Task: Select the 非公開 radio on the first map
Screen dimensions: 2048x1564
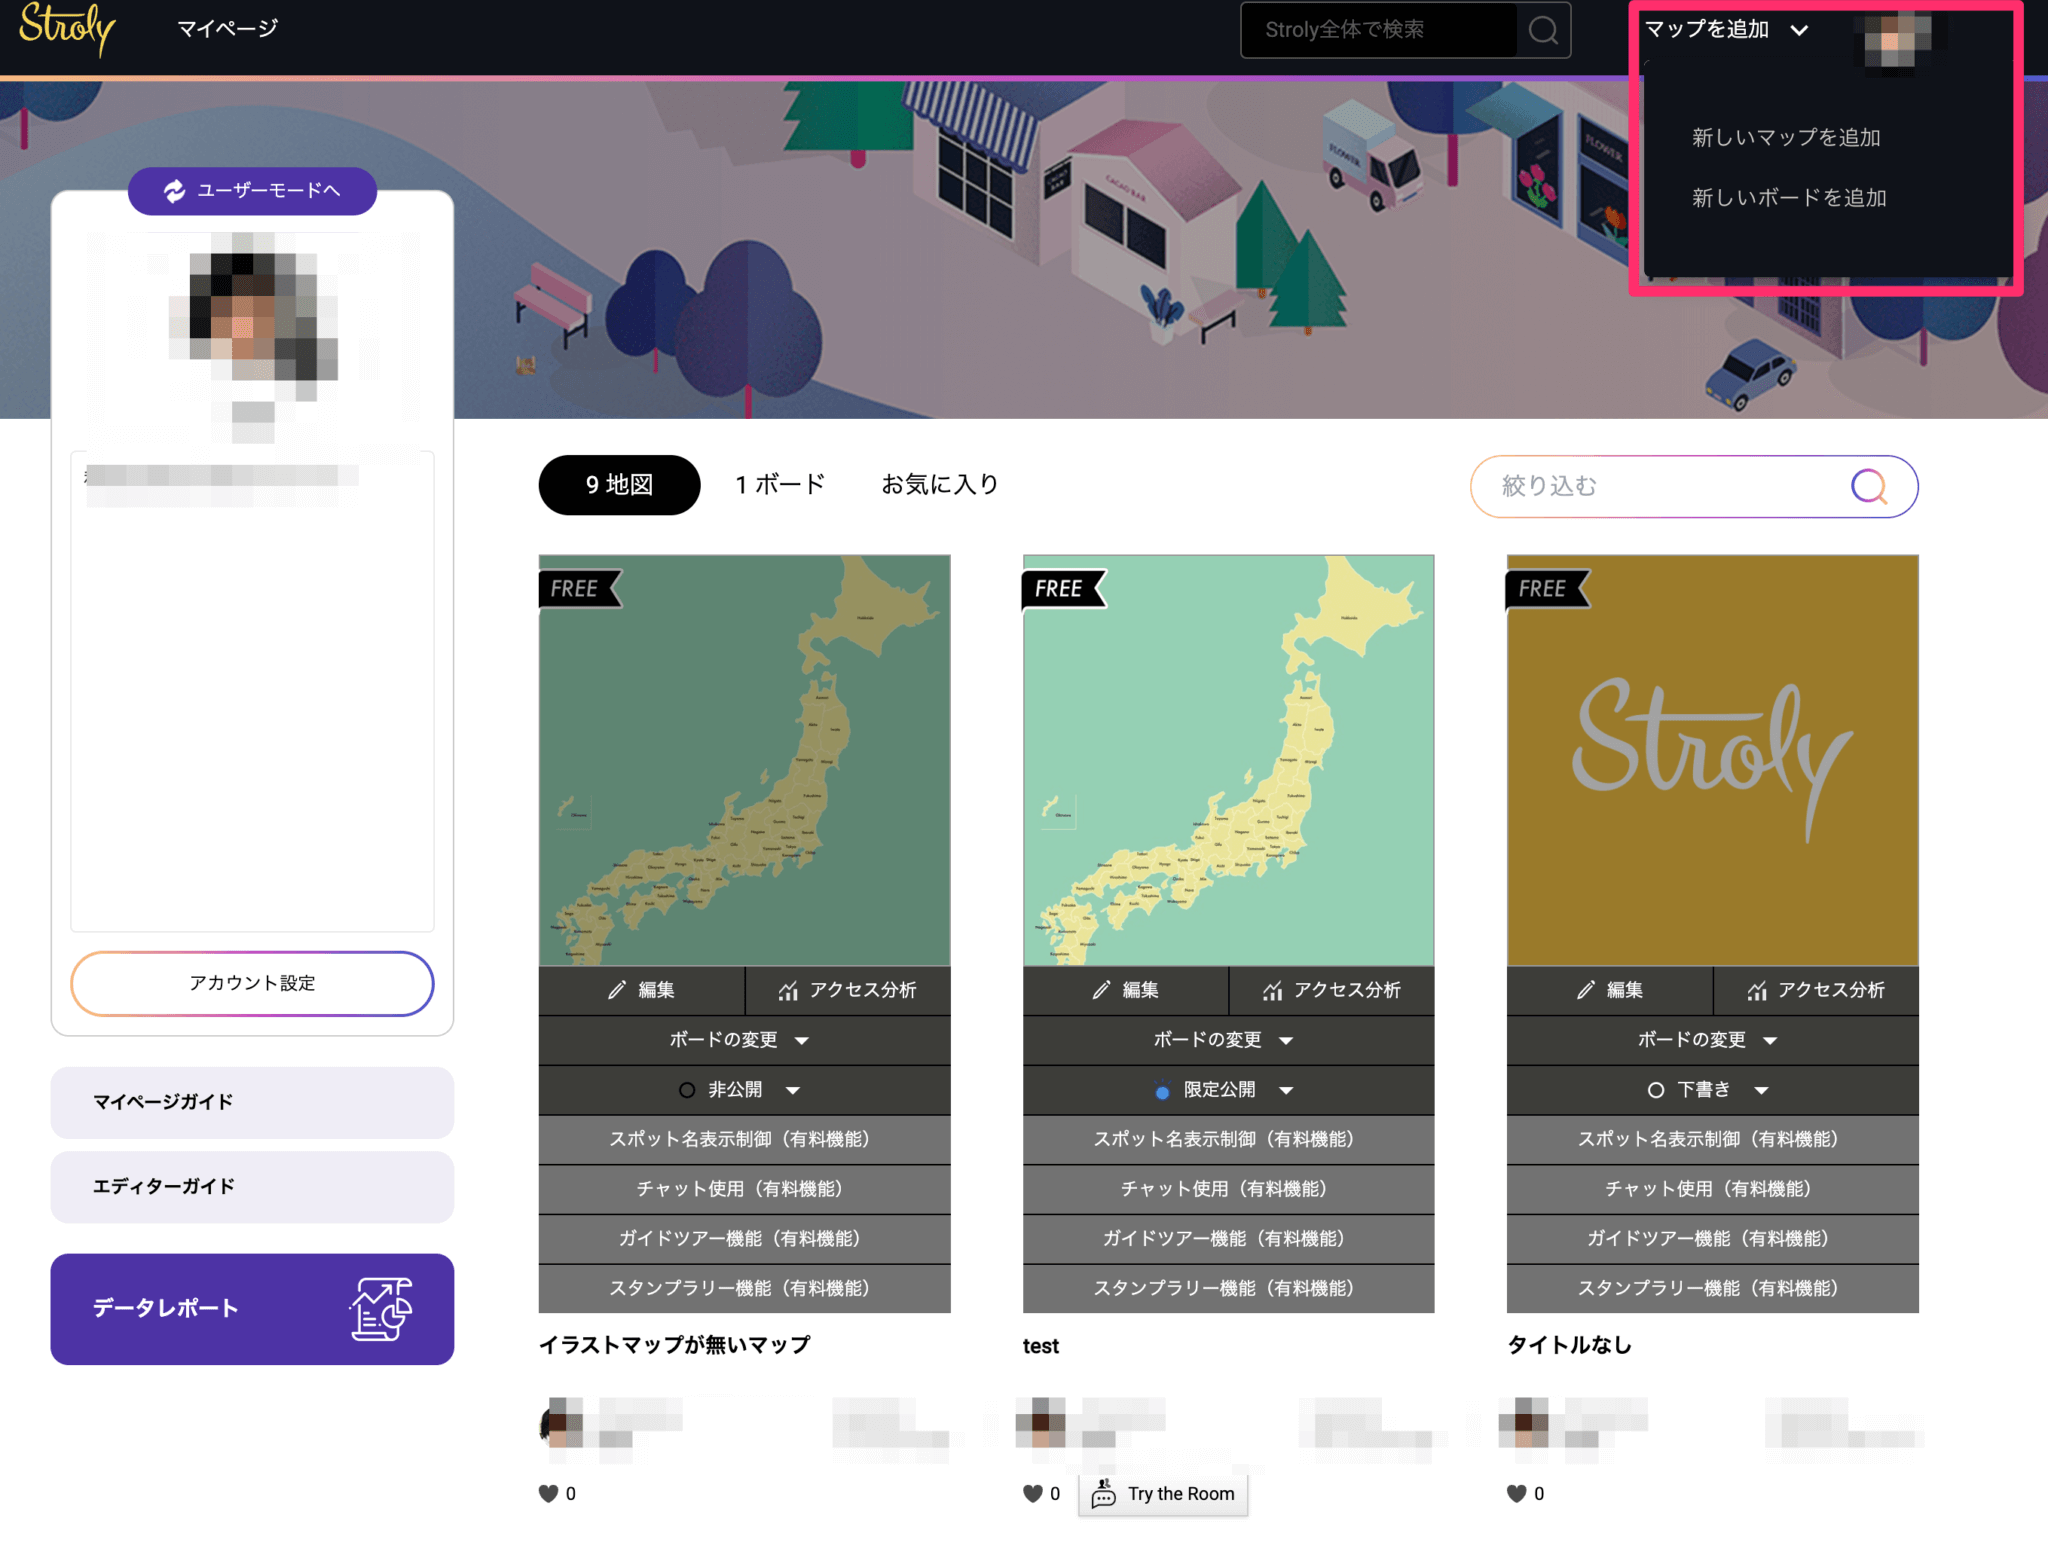Action: point(687,1090)
